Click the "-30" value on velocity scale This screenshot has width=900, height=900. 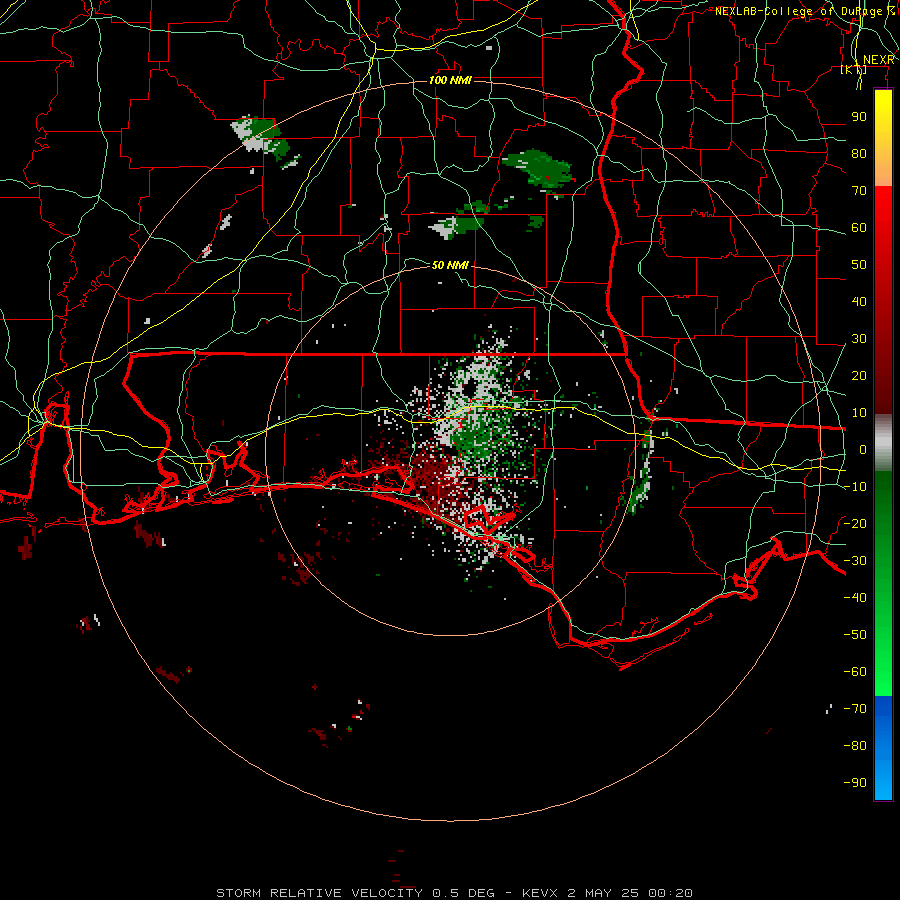click(855, 561)
